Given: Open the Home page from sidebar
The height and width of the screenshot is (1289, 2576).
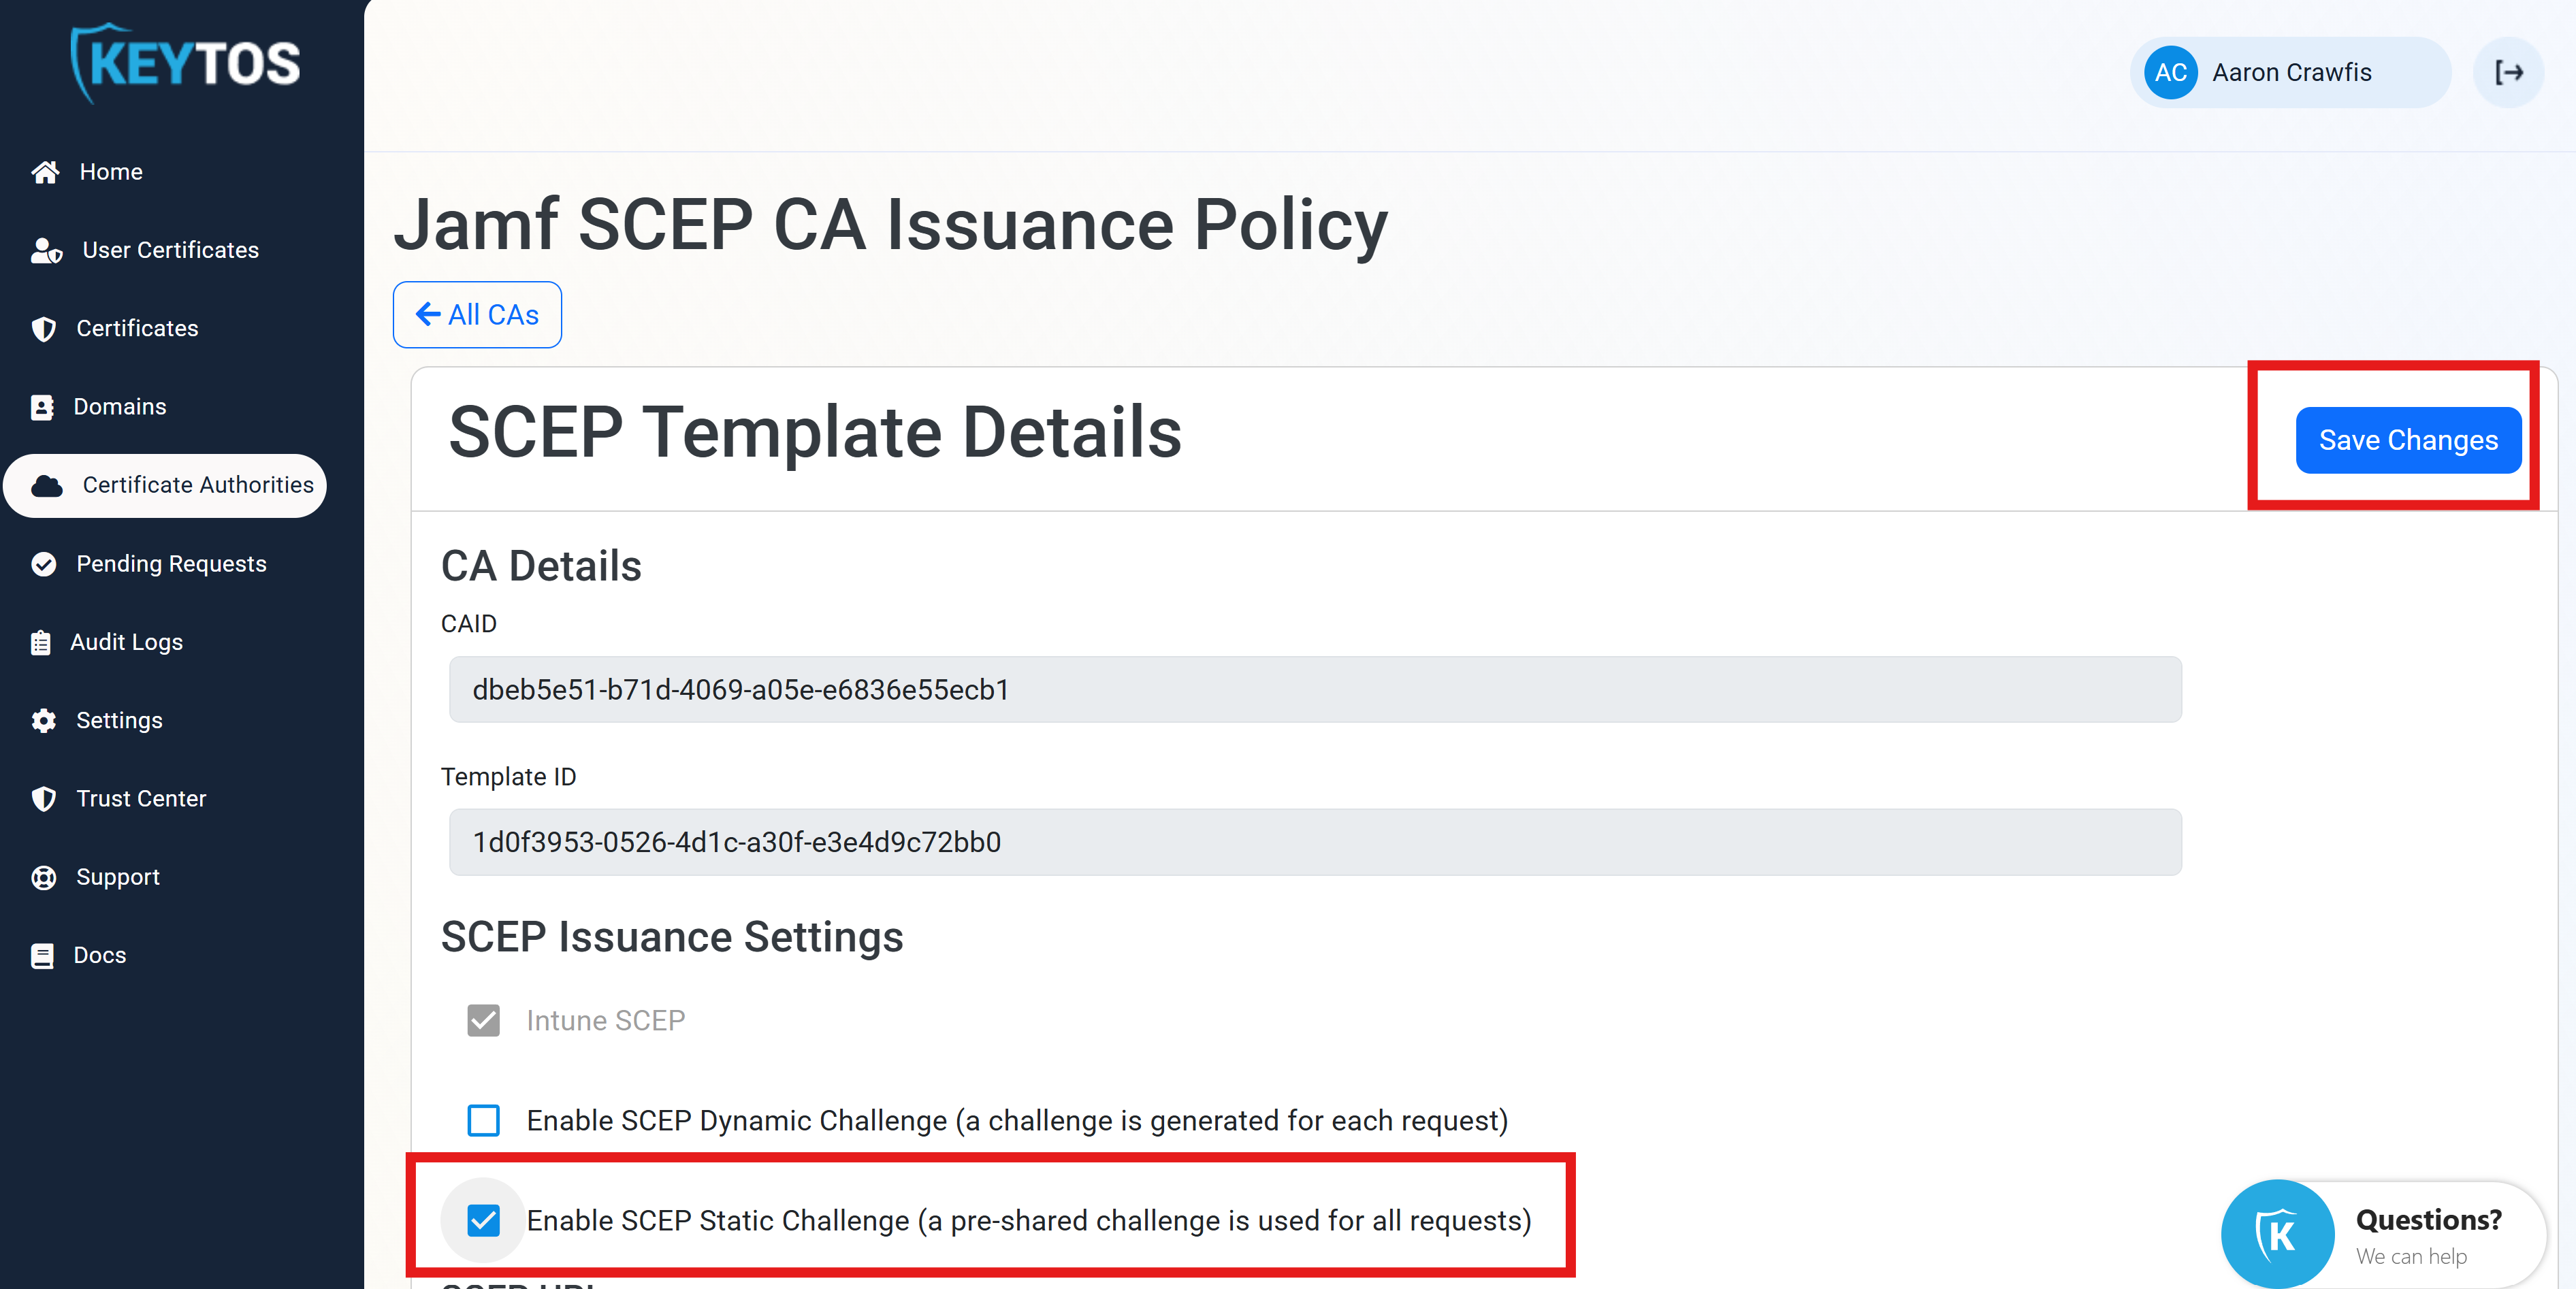Looking at the screenshot, I should (45, 171).
